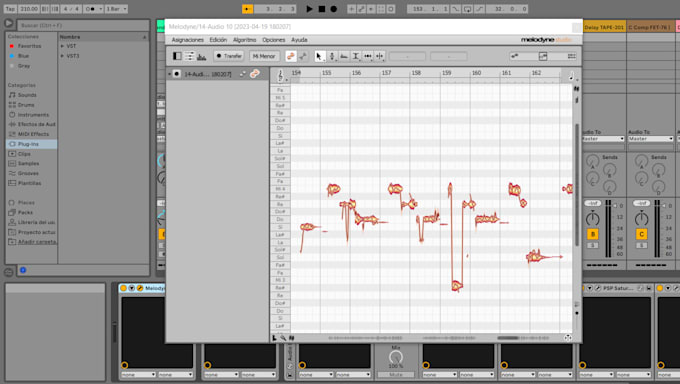Click the play button in Ableton transport
Screen dimensions: 680x384
309,9
